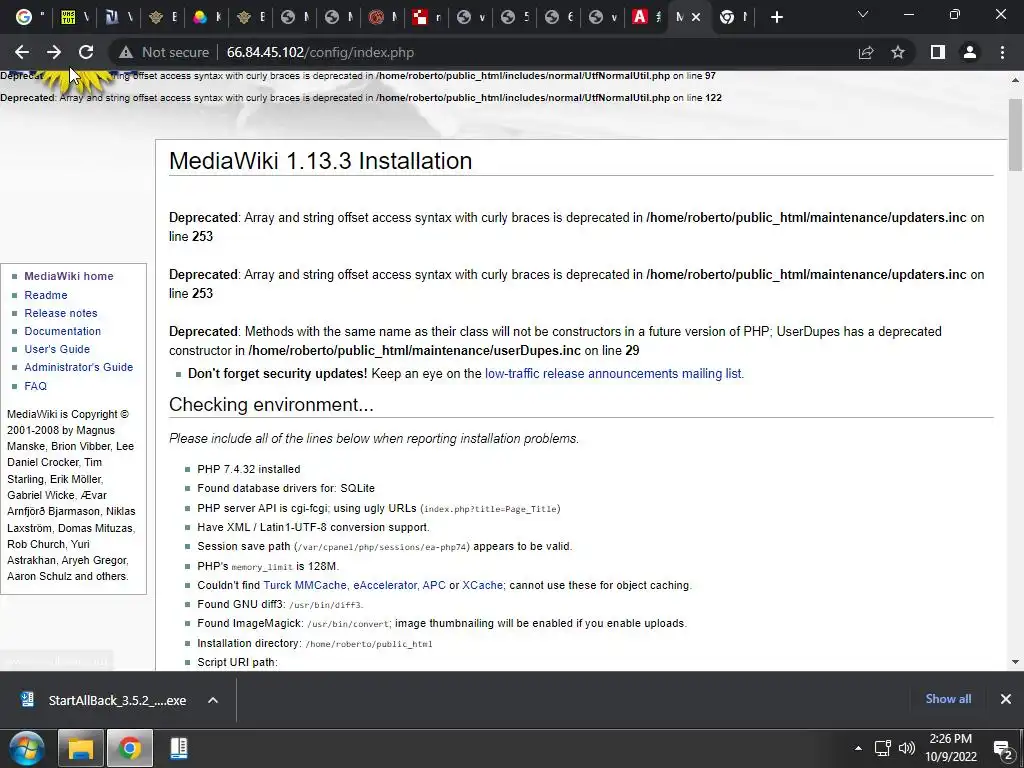Open the tab search chevron
This screenshot has width=1024, height=768.
pos(863,14)
